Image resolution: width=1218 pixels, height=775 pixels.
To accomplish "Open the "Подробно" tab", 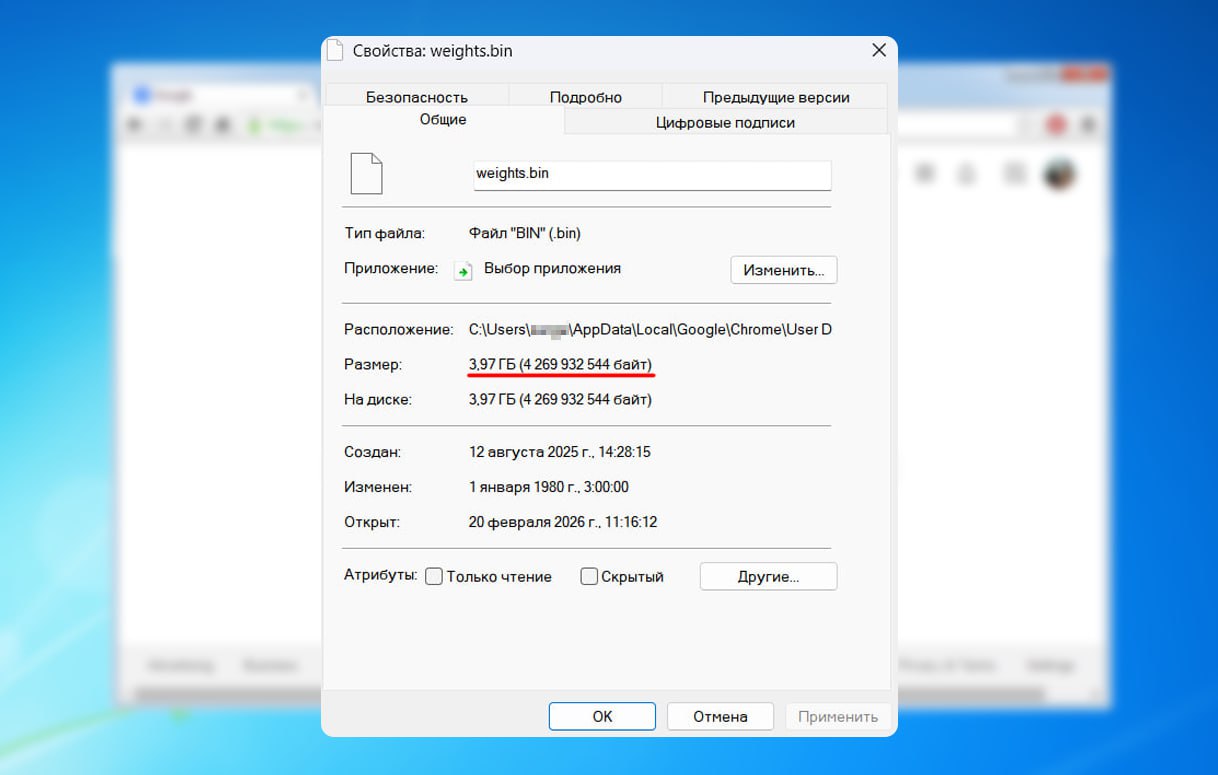I will [x=585, y=97].
